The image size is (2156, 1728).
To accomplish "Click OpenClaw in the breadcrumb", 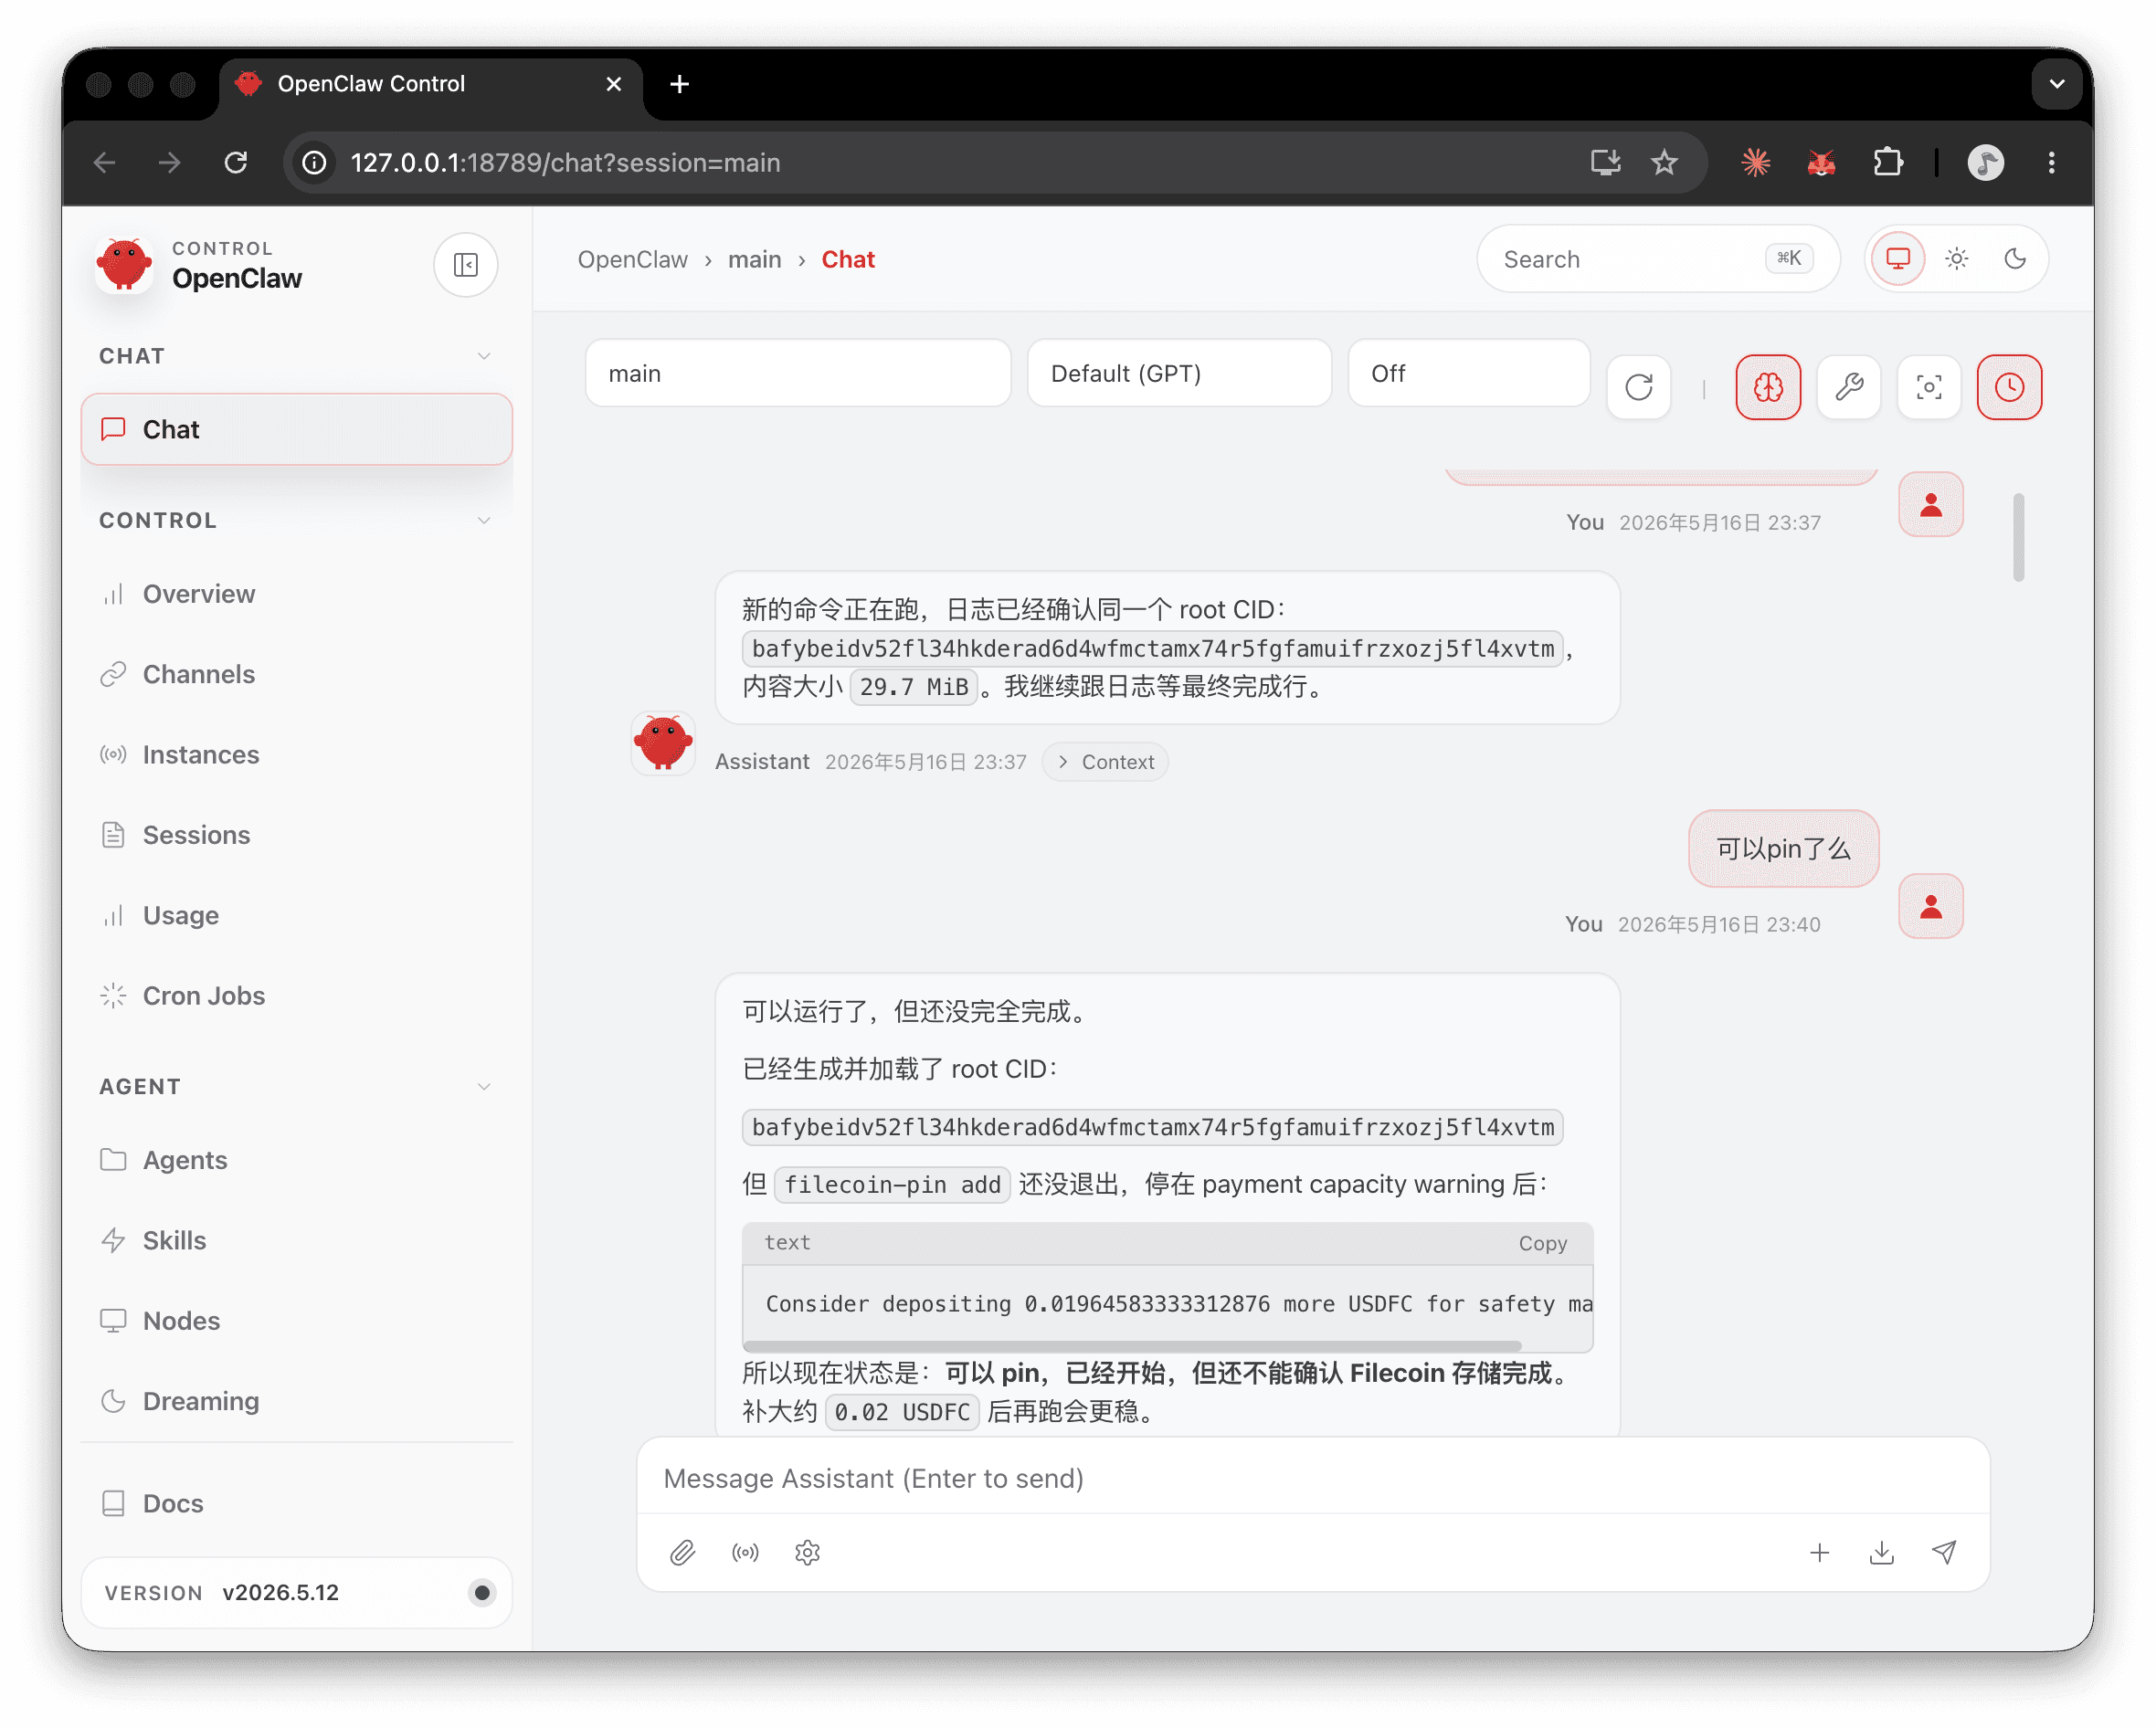I will pyautogui.click(x=632, y=259).
